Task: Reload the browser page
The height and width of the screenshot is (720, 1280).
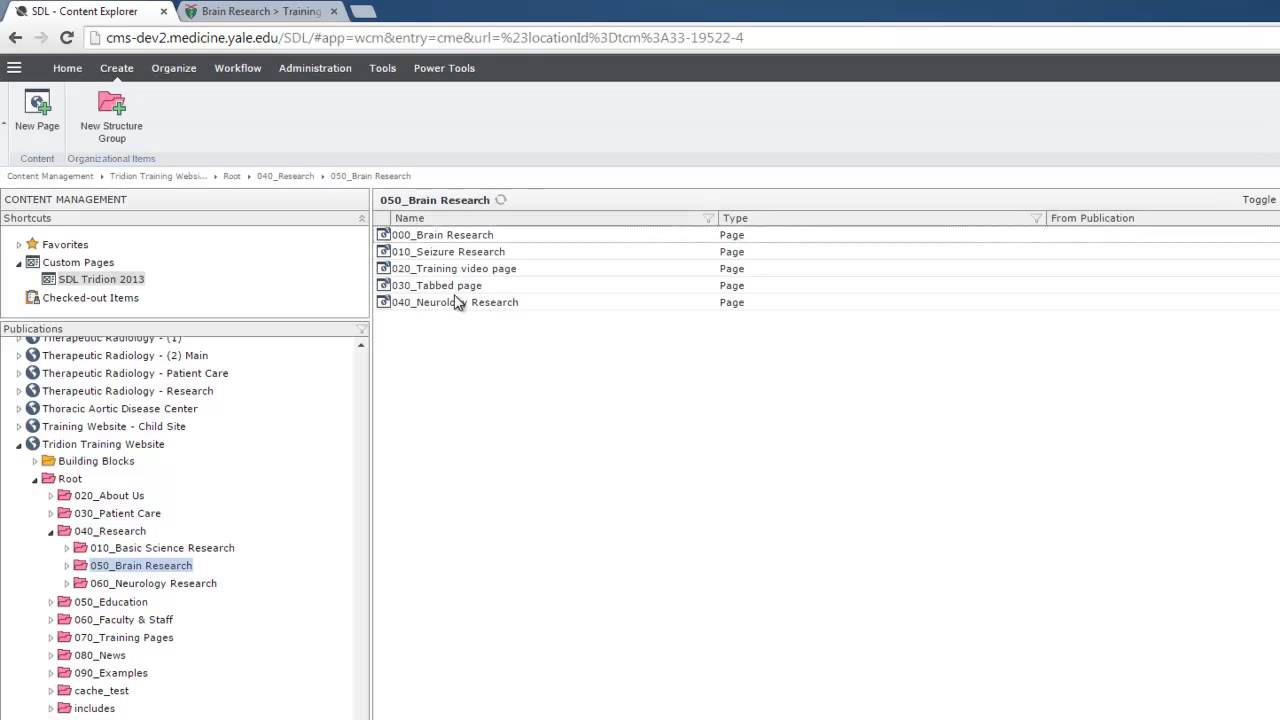Action: 67,38
